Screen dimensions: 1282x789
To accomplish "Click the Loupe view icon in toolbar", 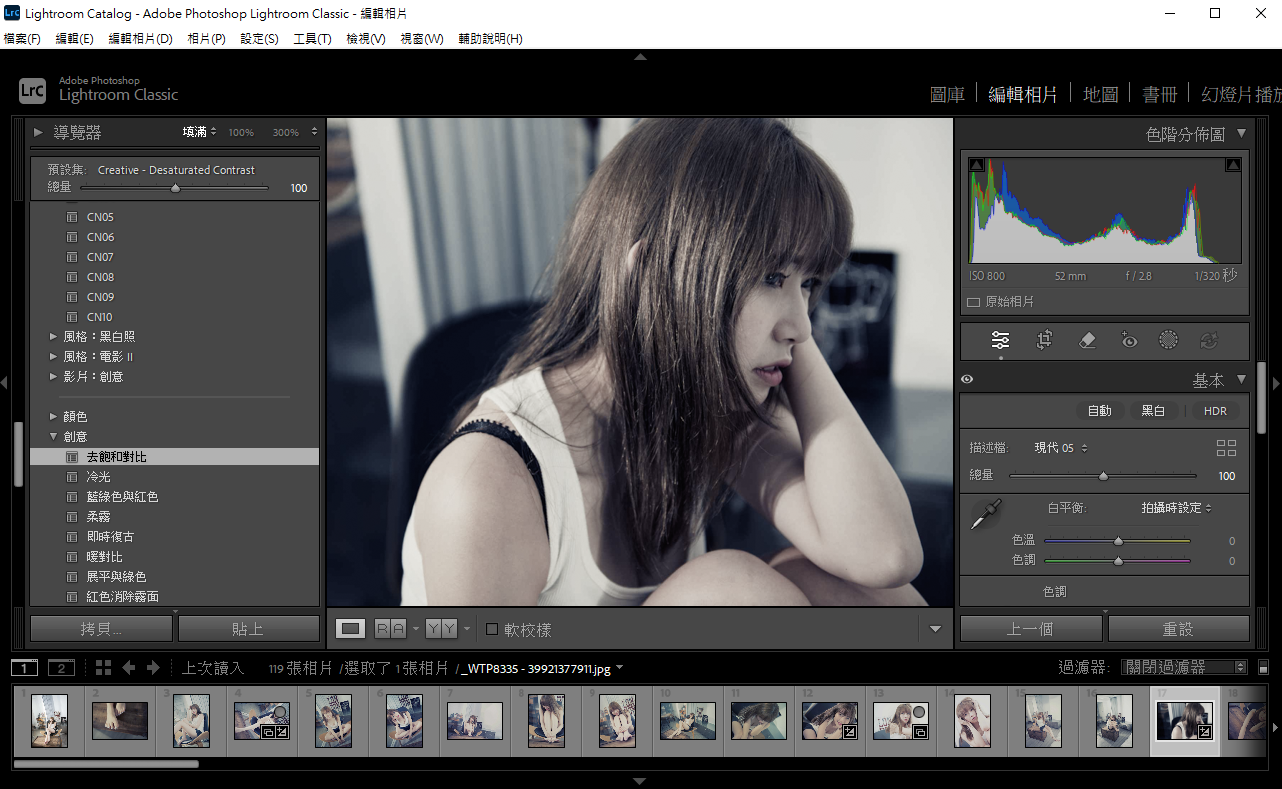I will click(350, 629).
